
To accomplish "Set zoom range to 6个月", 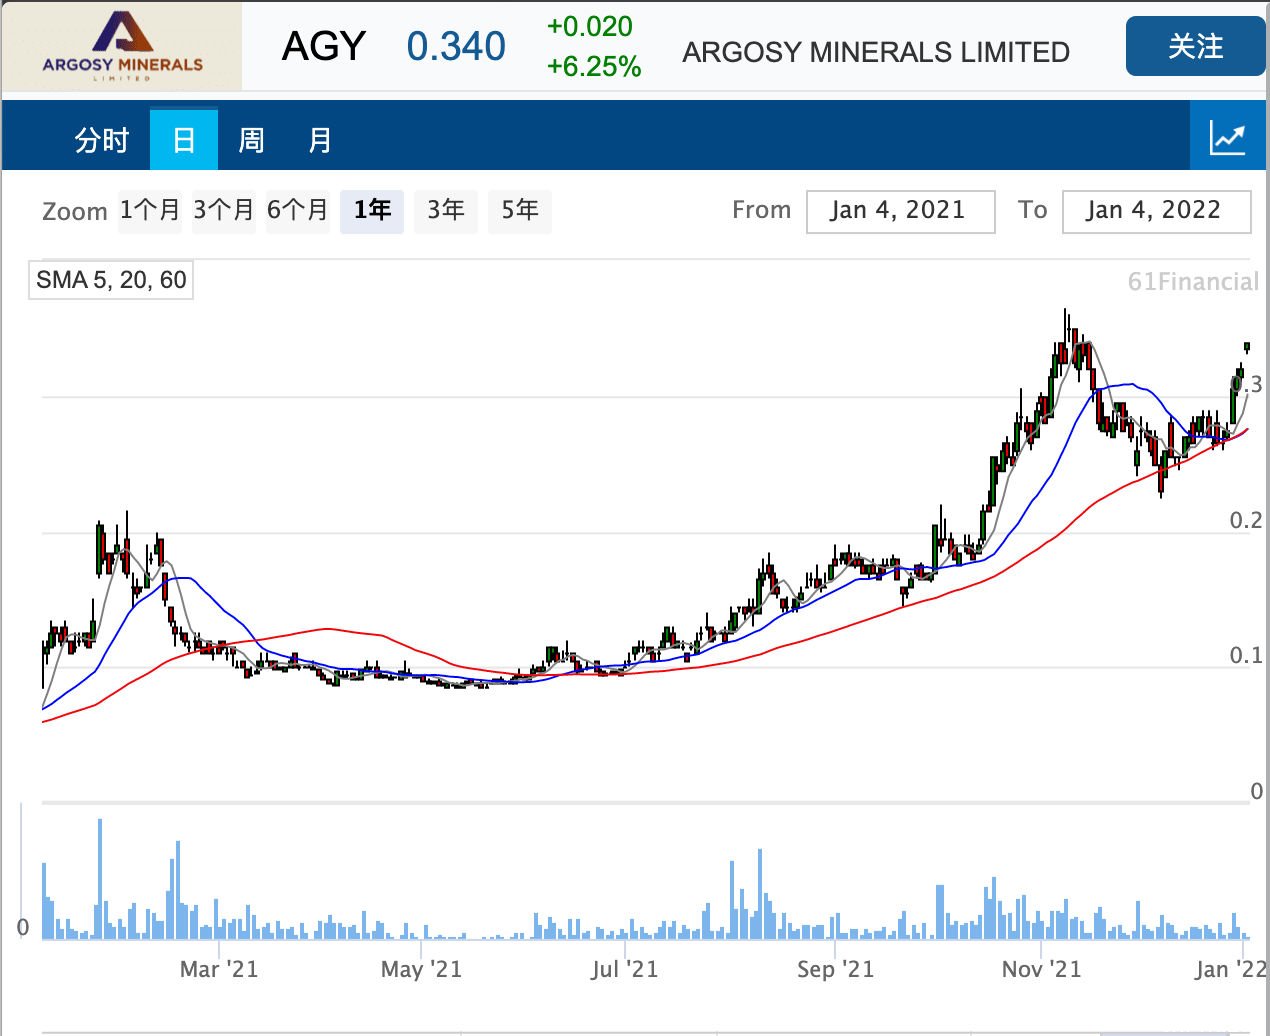I will 298,210.
